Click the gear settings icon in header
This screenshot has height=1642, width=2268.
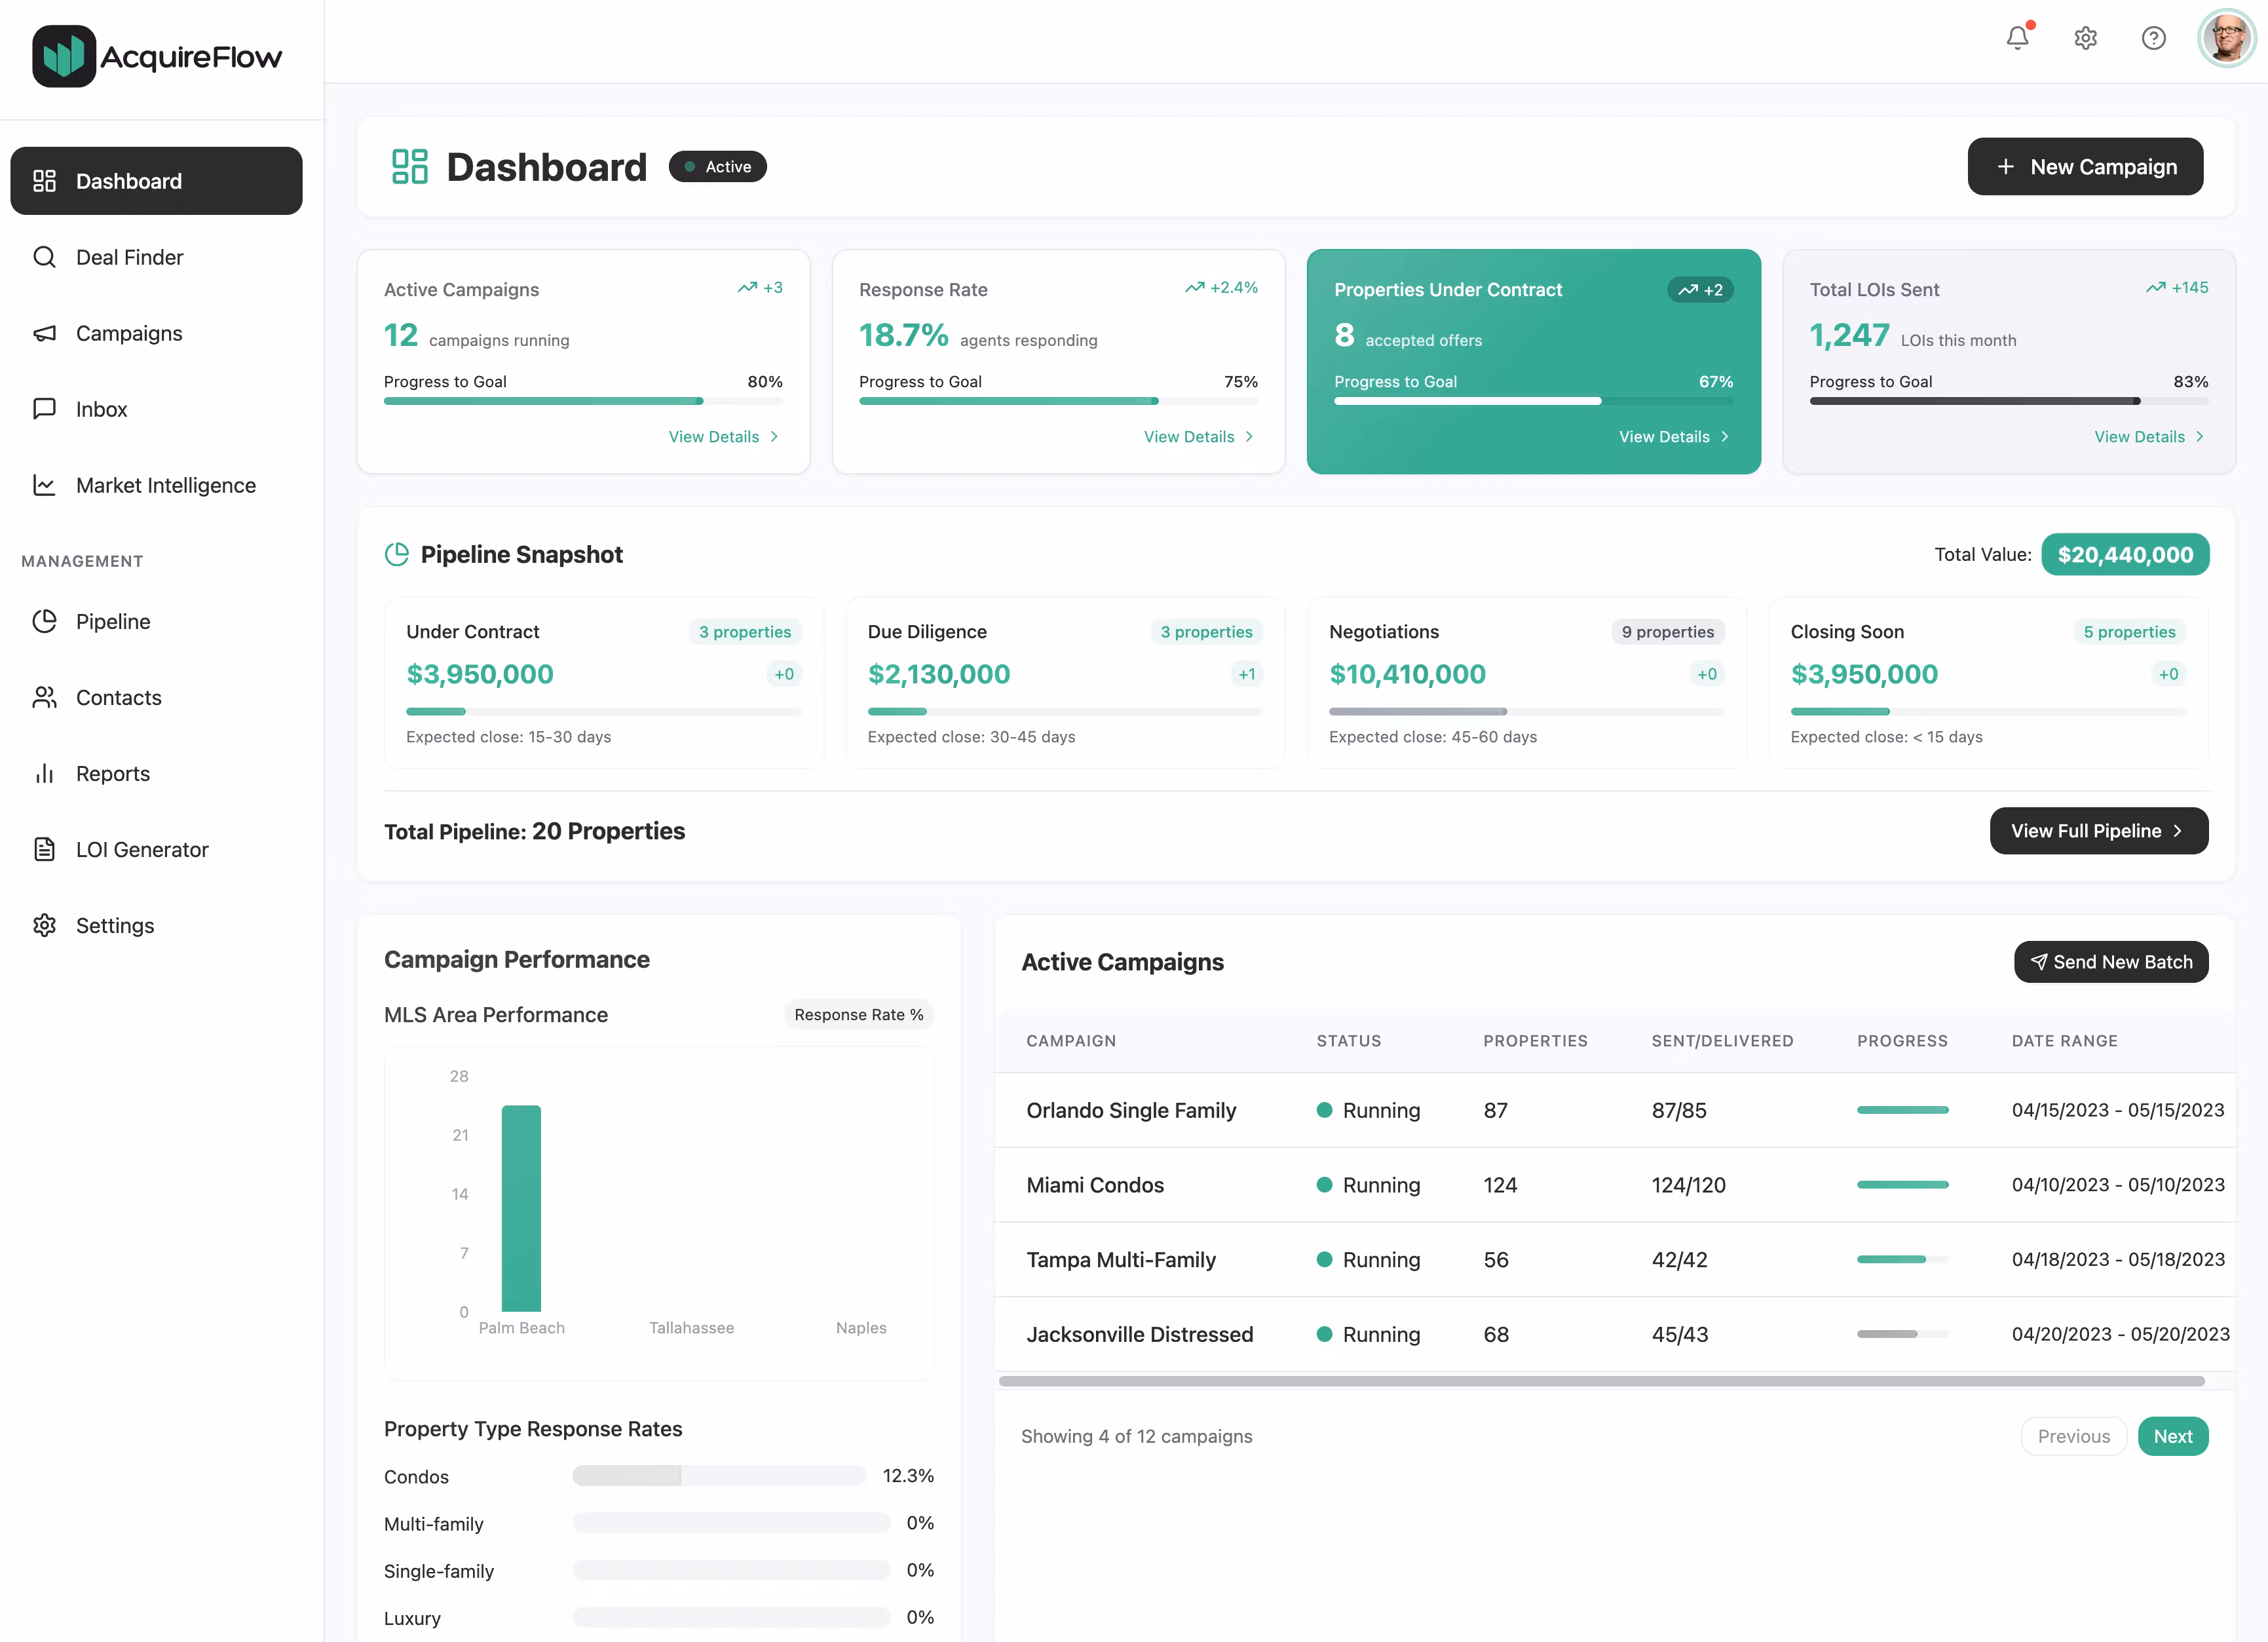coord(2085,38)
